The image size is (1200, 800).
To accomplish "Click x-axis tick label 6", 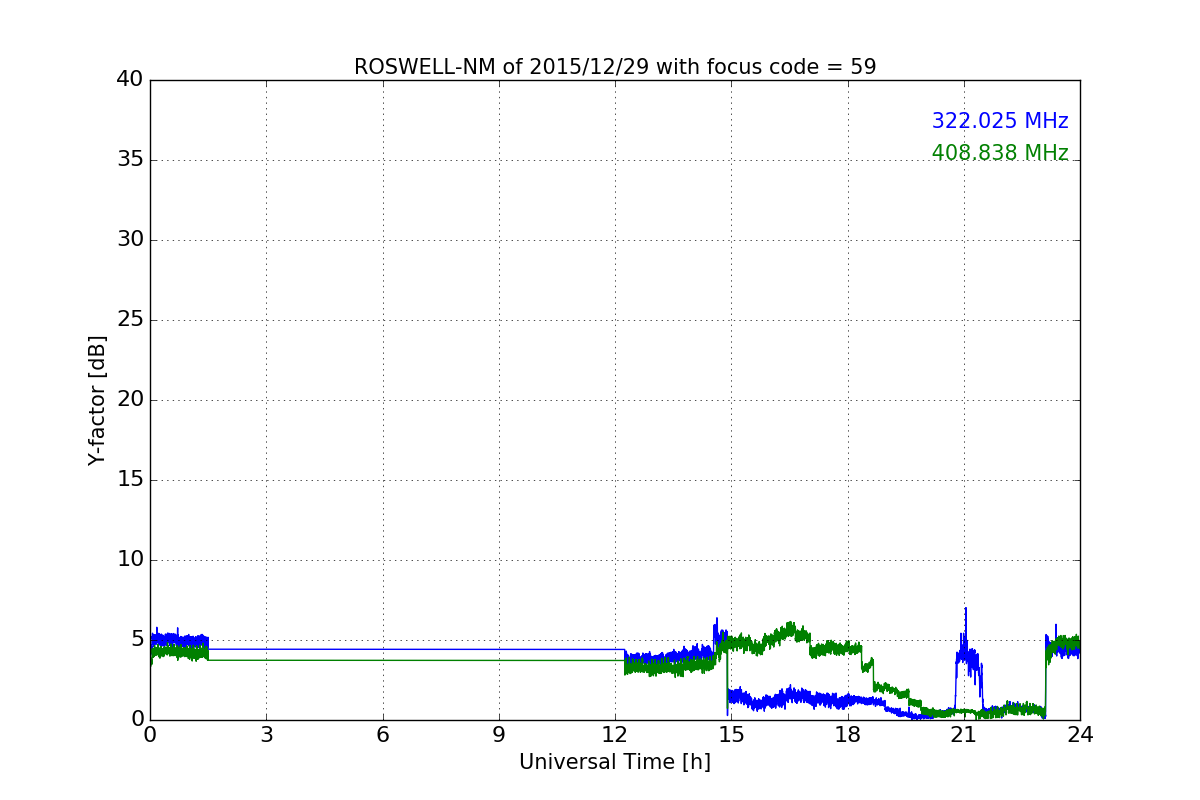I will point(382,735).
